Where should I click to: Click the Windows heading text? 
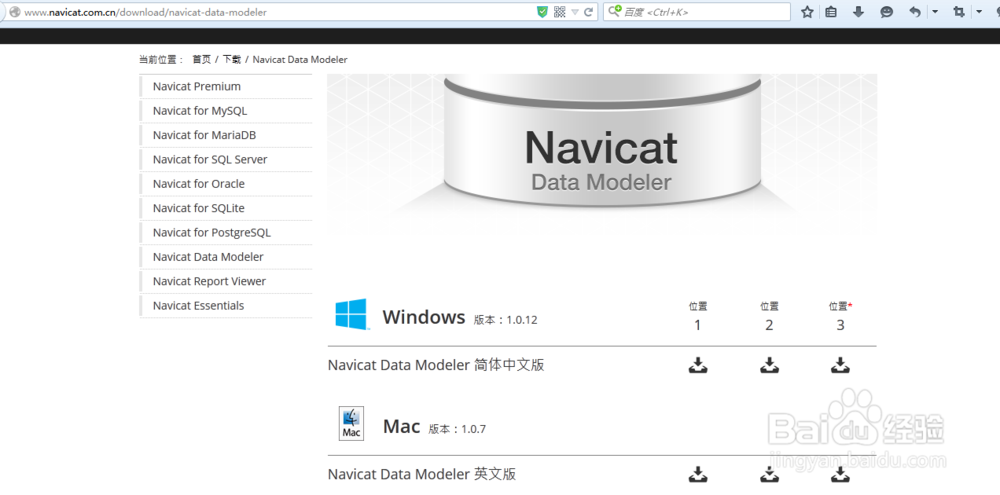[423, 317]
